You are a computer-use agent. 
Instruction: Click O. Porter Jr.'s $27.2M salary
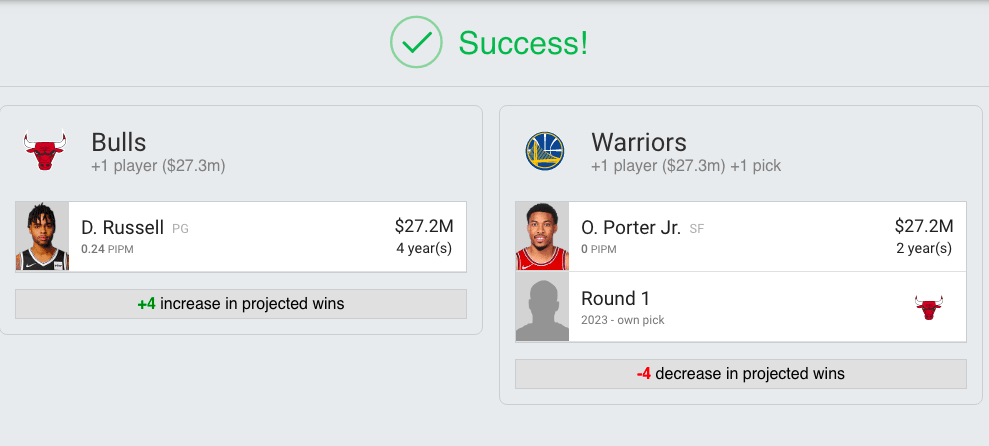924,226
